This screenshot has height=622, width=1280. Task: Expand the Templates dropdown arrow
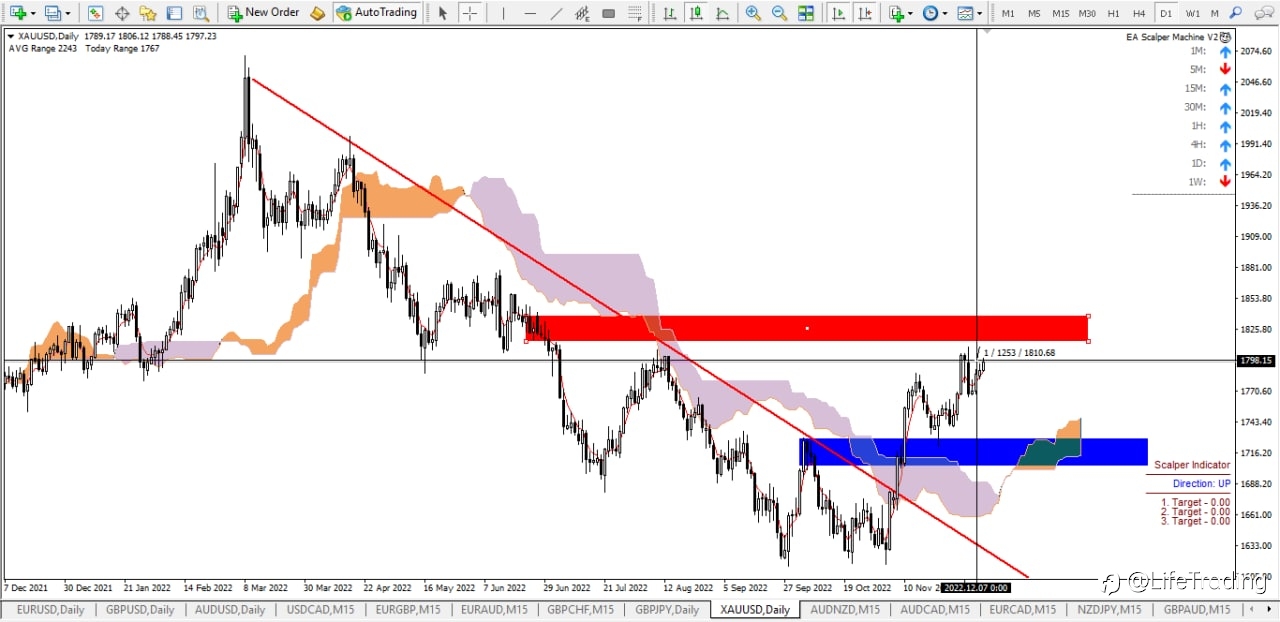pyautogui.click(x=979, y=14)
